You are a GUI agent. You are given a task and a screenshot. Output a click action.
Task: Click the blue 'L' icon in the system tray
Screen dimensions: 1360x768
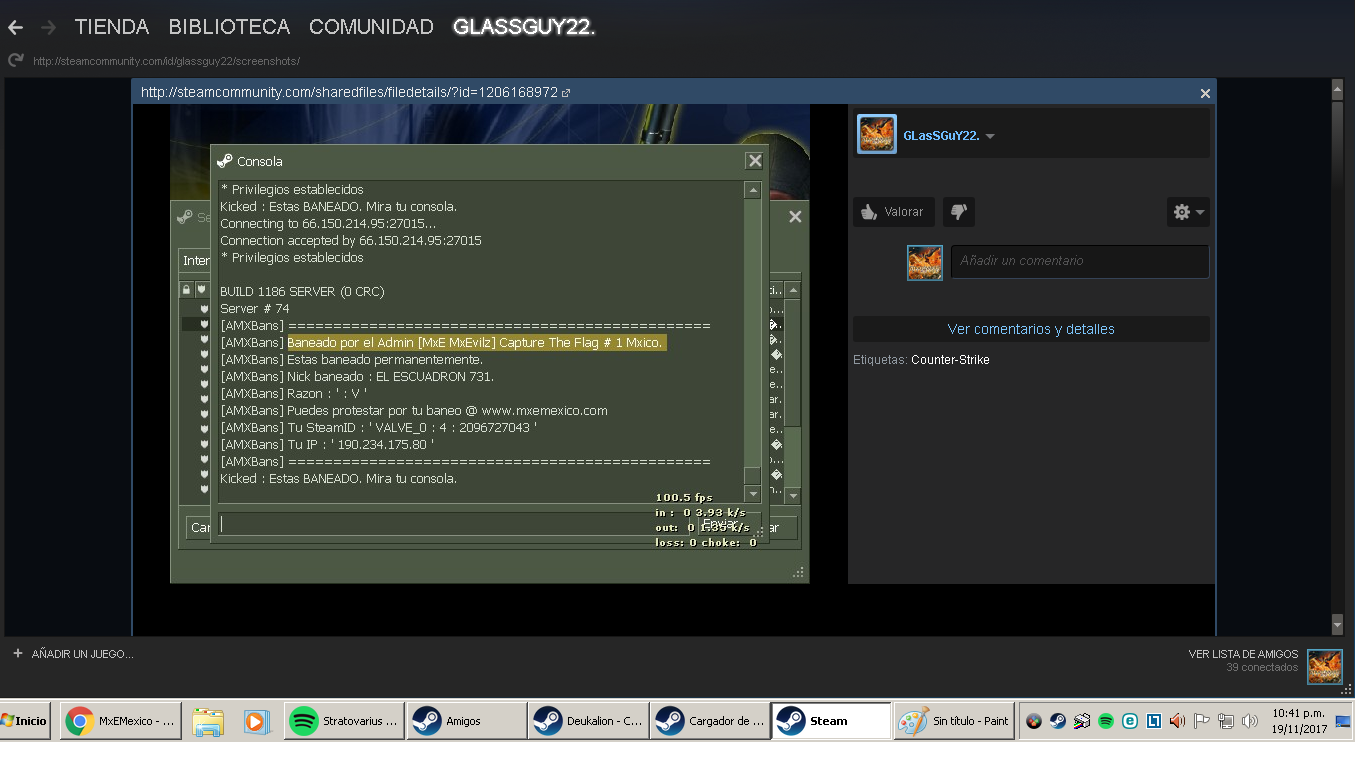[1154, 721]
